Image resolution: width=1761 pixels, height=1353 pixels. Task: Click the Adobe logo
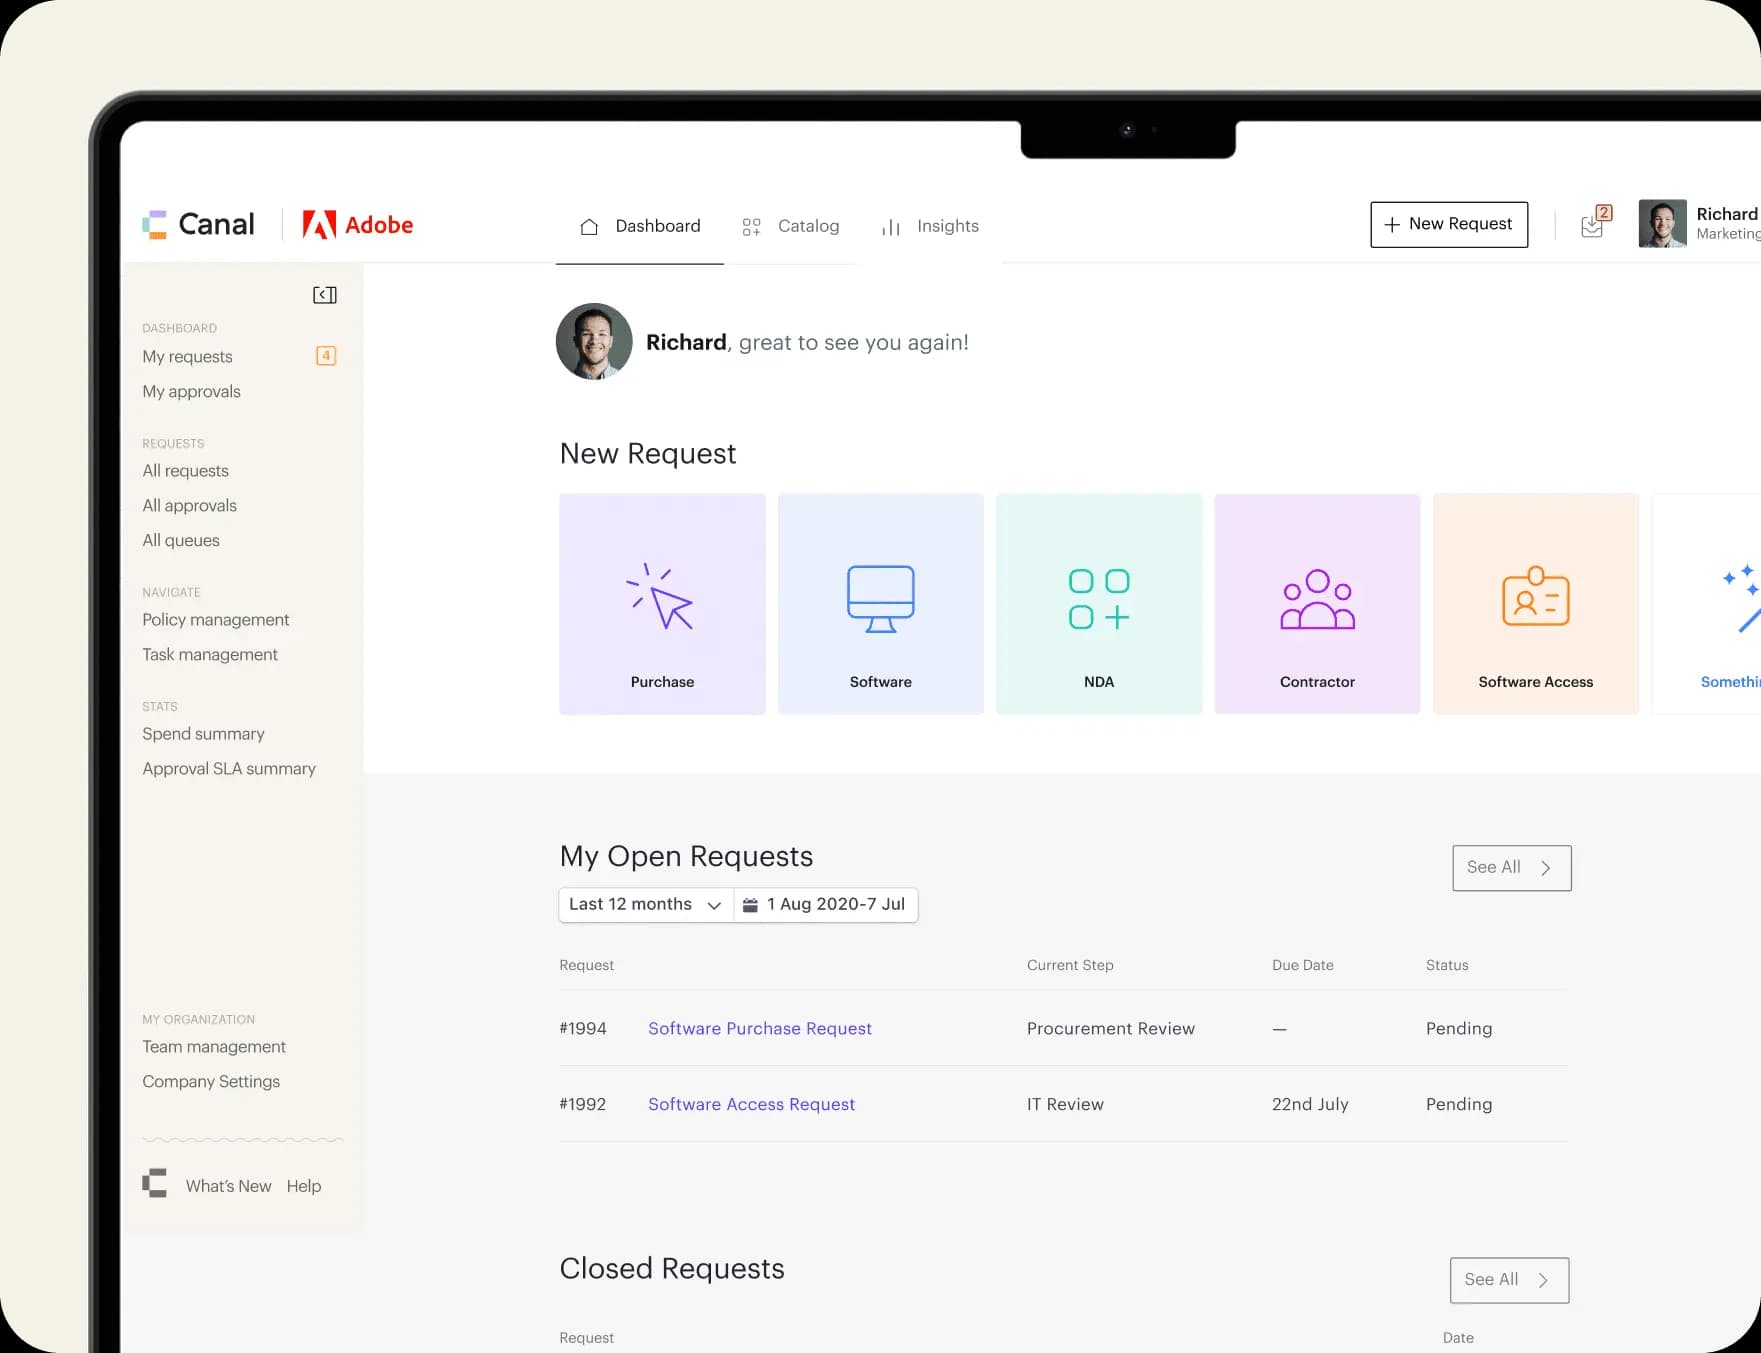click(x=358, y=225)
